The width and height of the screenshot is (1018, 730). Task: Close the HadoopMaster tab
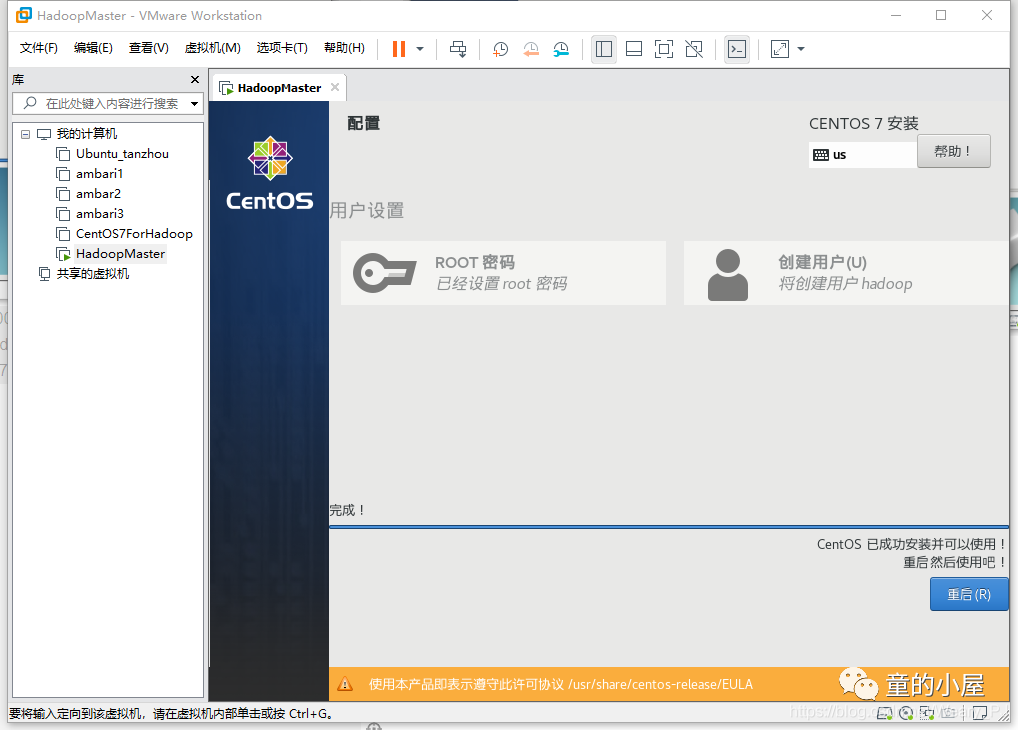pyautogui.click(x=335, y=87)
